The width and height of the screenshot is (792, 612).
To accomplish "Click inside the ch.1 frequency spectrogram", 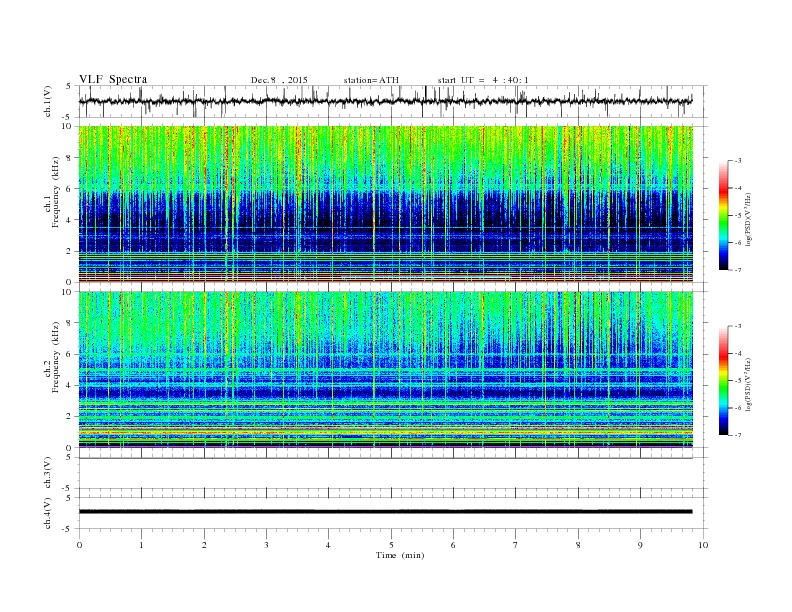I will pos(386,204).
